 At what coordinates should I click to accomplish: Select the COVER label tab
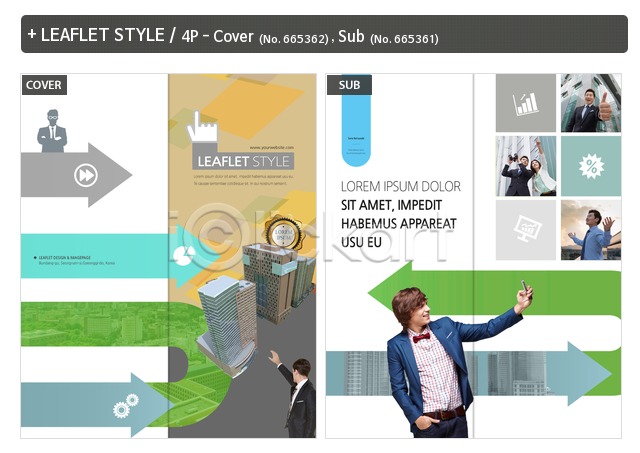tap(44, 85)
